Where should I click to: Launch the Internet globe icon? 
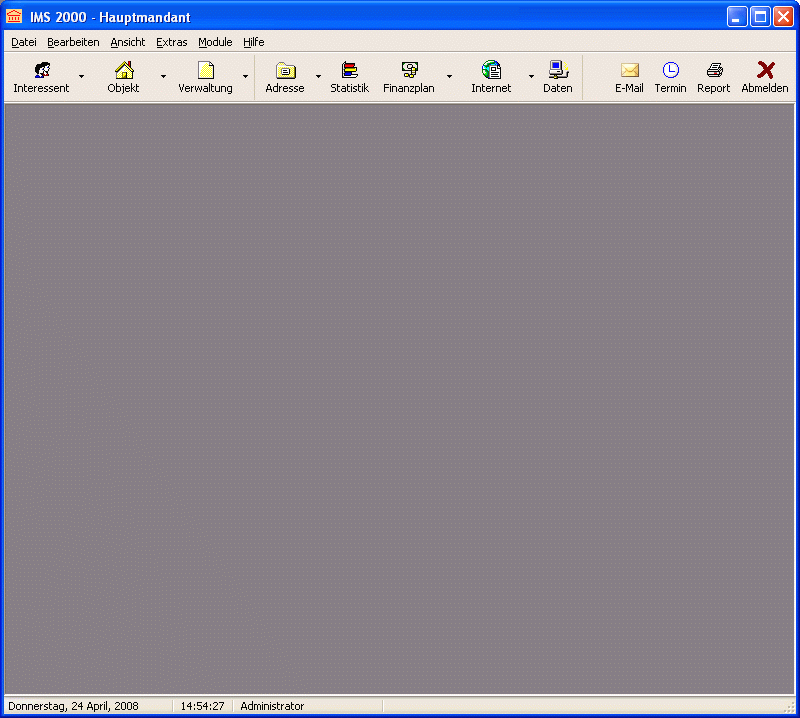click(491, 70)
